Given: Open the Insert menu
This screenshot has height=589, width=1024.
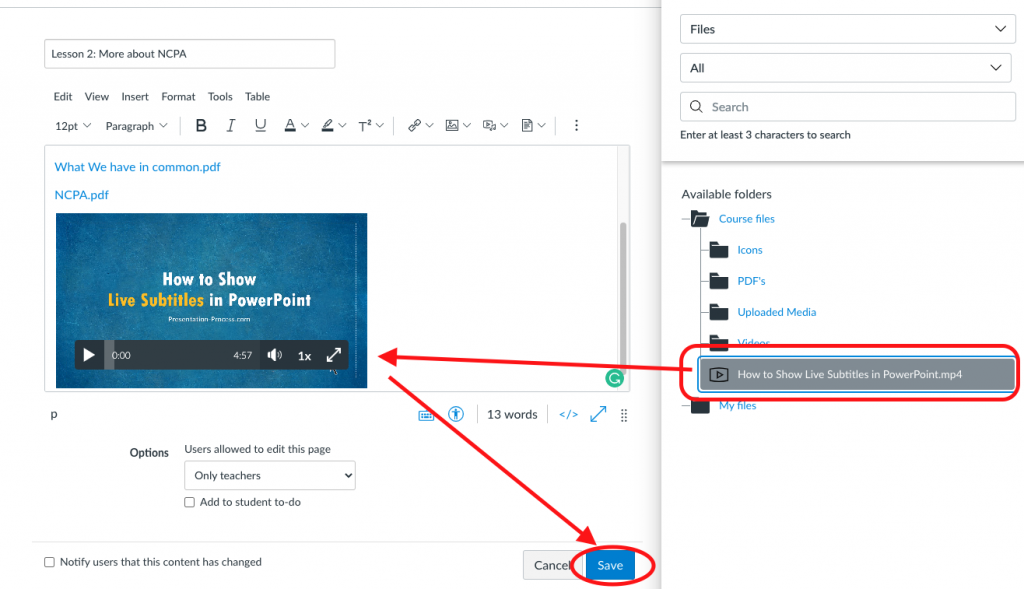Looking at the screenshot, I should (135, 97).
